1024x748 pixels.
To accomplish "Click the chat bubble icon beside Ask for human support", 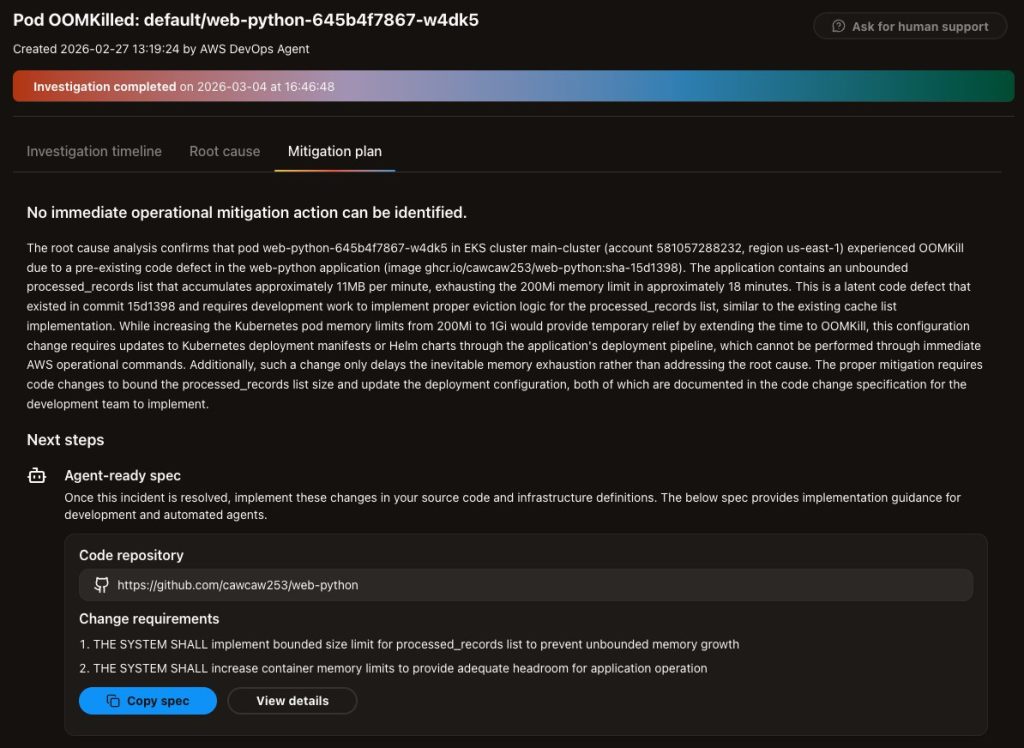I will pos(838,26).
